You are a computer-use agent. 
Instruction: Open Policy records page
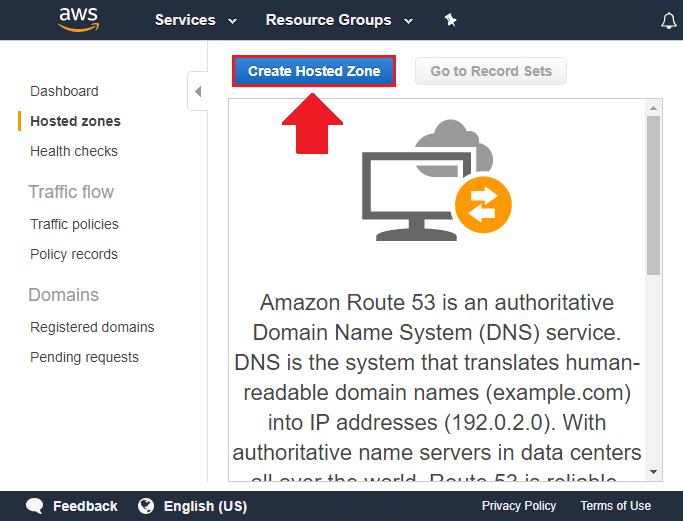74,254
